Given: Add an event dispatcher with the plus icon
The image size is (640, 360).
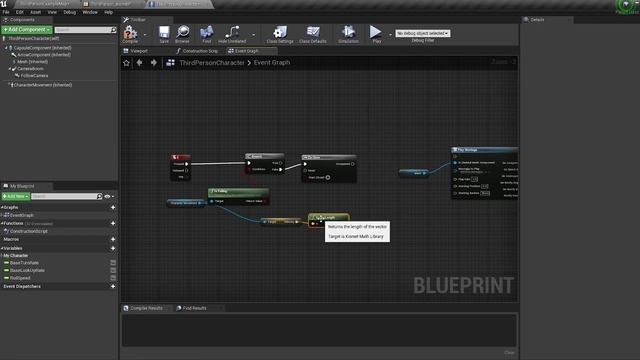Looking at the screenshot, I should [x=113, y=287].
